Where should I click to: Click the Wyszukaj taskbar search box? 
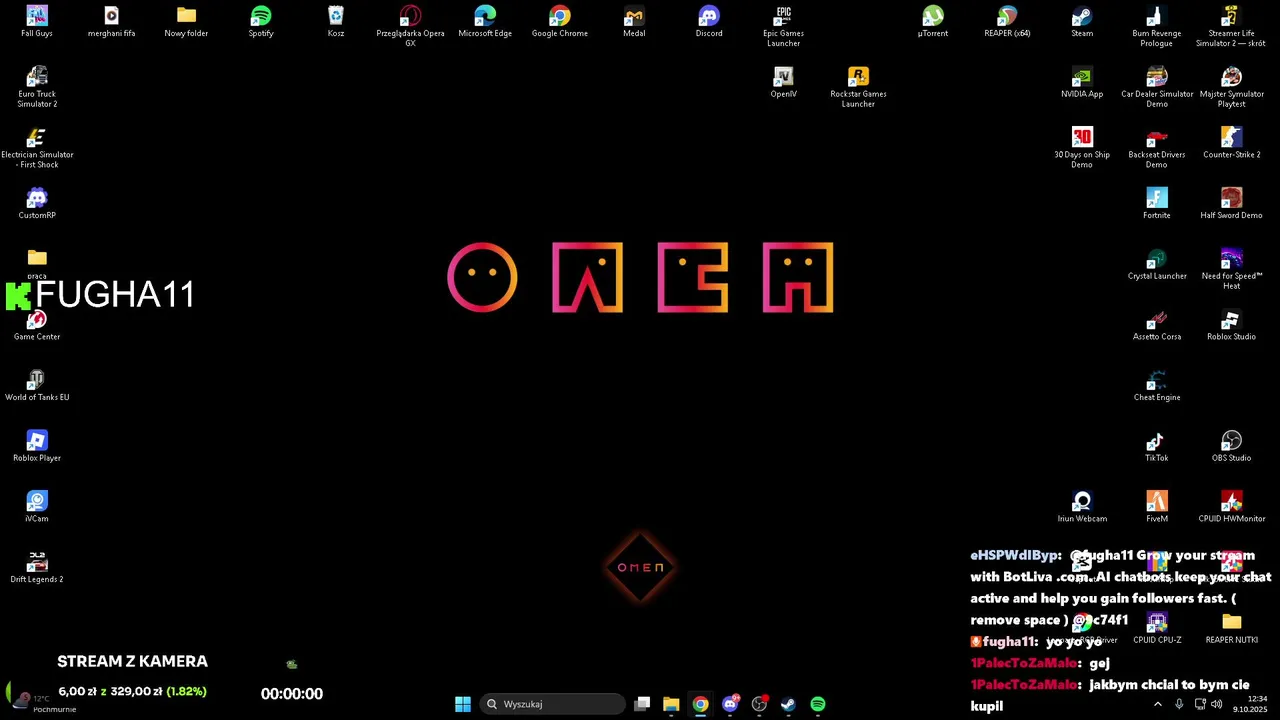point(553,704)
